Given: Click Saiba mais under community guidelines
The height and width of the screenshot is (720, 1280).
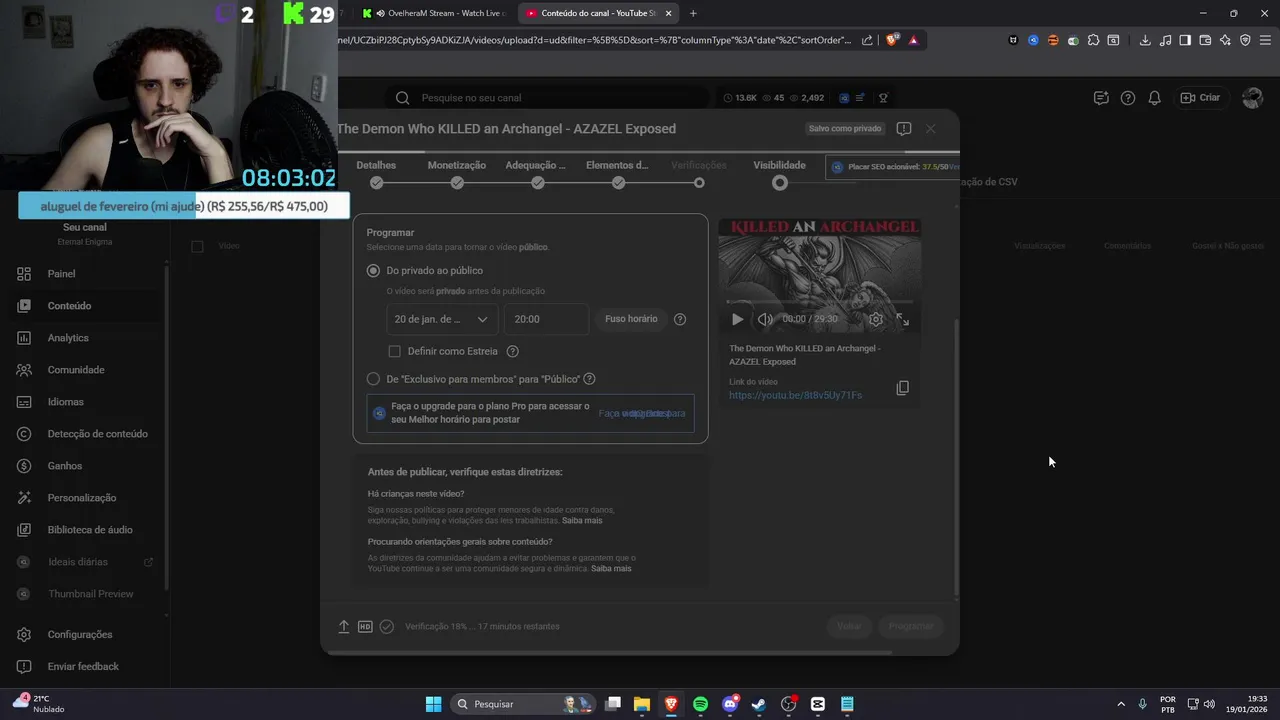Looking at the screenshot, I should (611, 569).
